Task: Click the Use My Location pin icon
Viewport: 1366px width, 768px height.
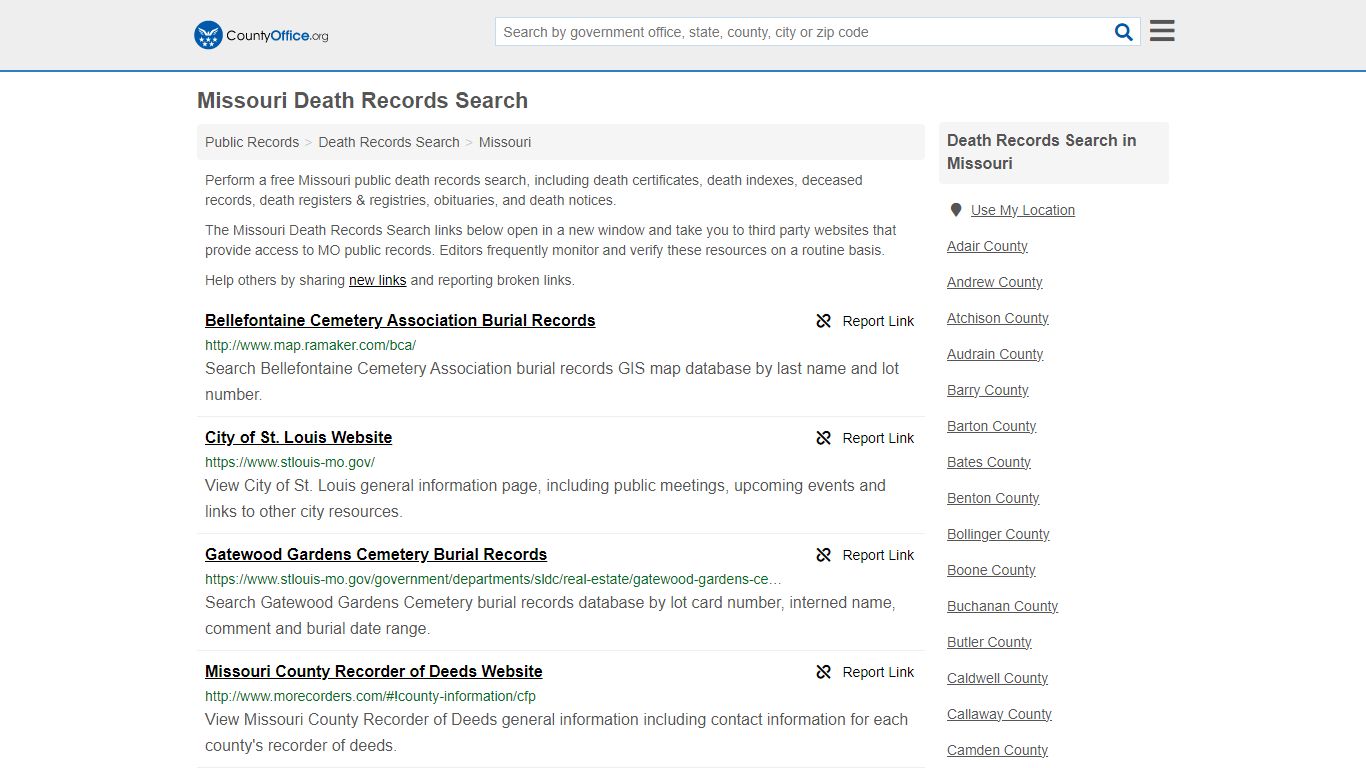Action: pyautogui.click(x=956, y=210)
